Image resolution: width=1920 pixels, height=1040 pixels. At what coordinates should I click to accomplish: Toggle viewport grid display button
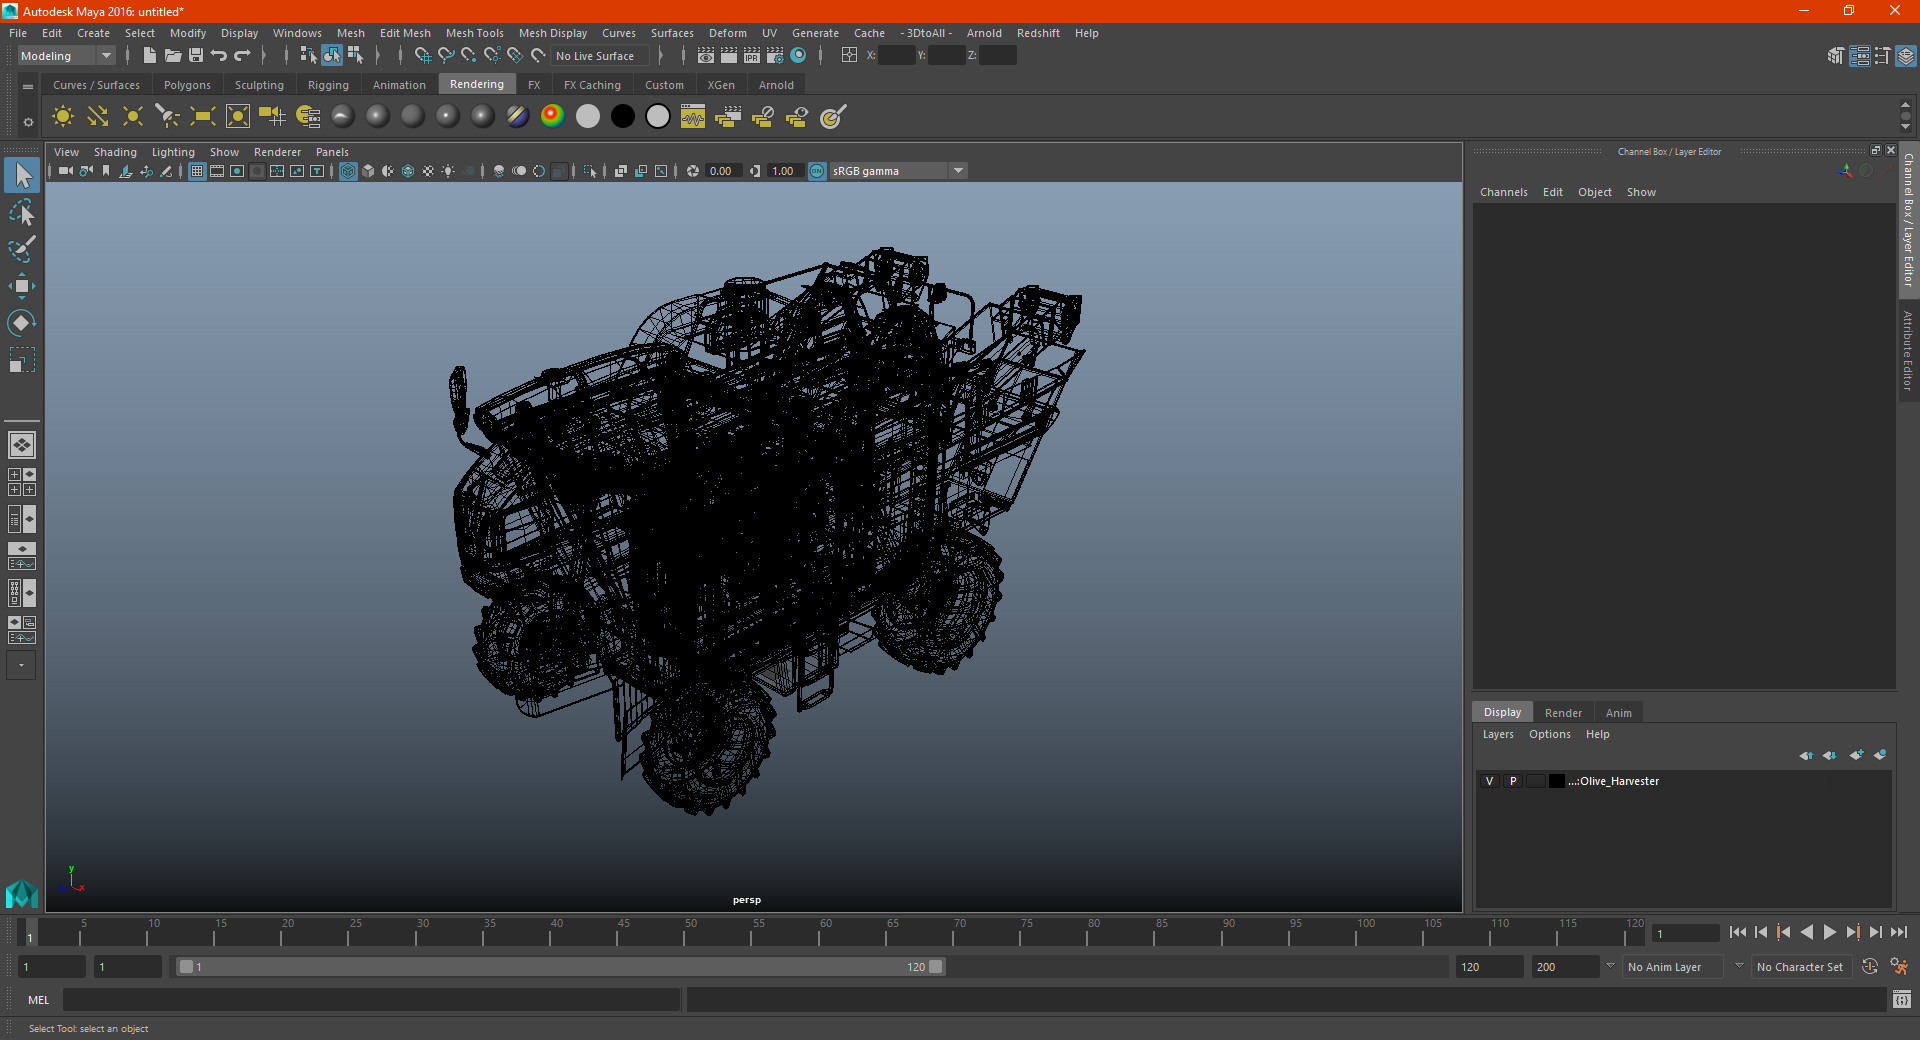coord(197,171)
